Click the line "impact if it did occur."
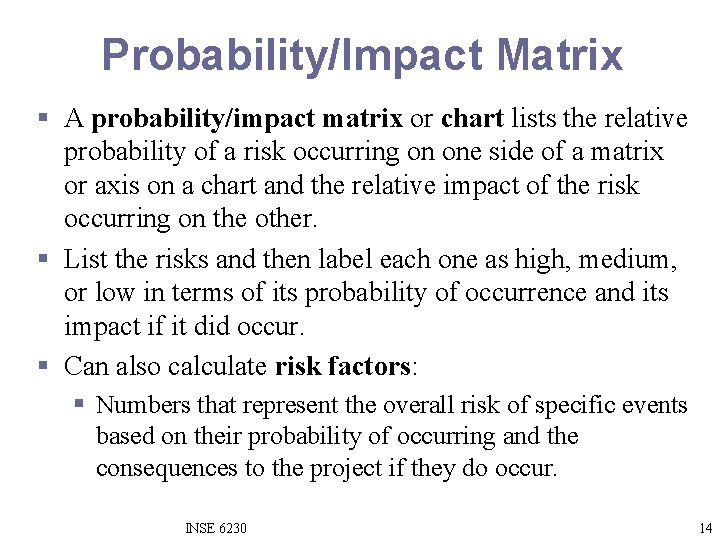Image resolution: width=720 pixels, height=540 pixels. (x=184, y=327)
